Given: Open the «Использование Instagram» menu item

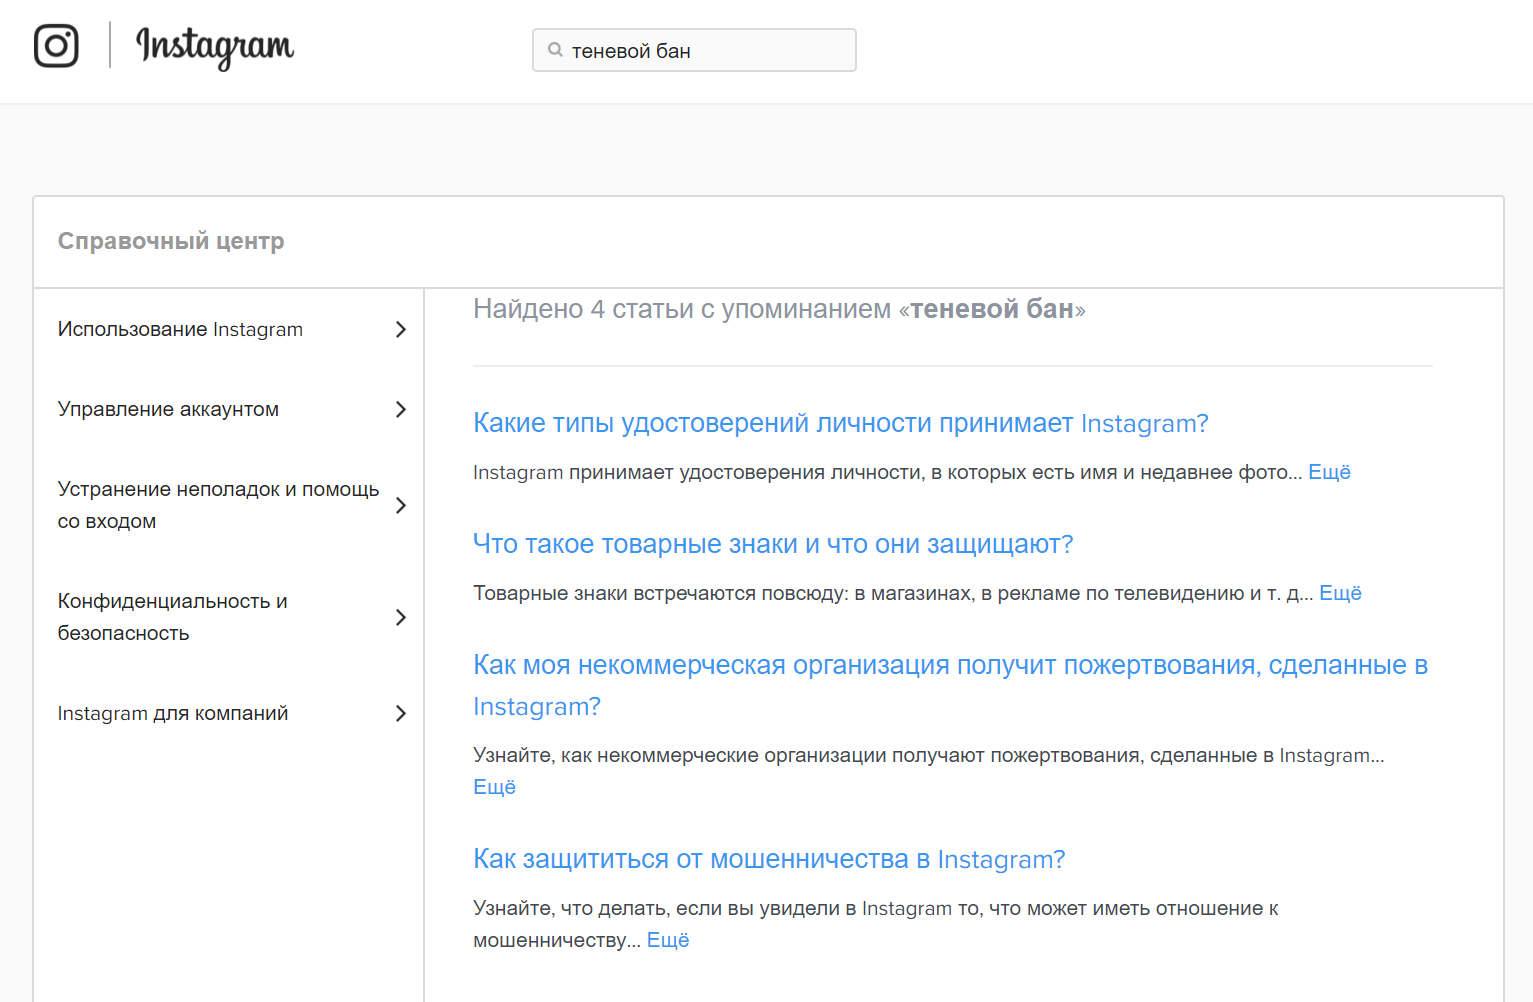Looking at the screenshot, I should [180, 329].
